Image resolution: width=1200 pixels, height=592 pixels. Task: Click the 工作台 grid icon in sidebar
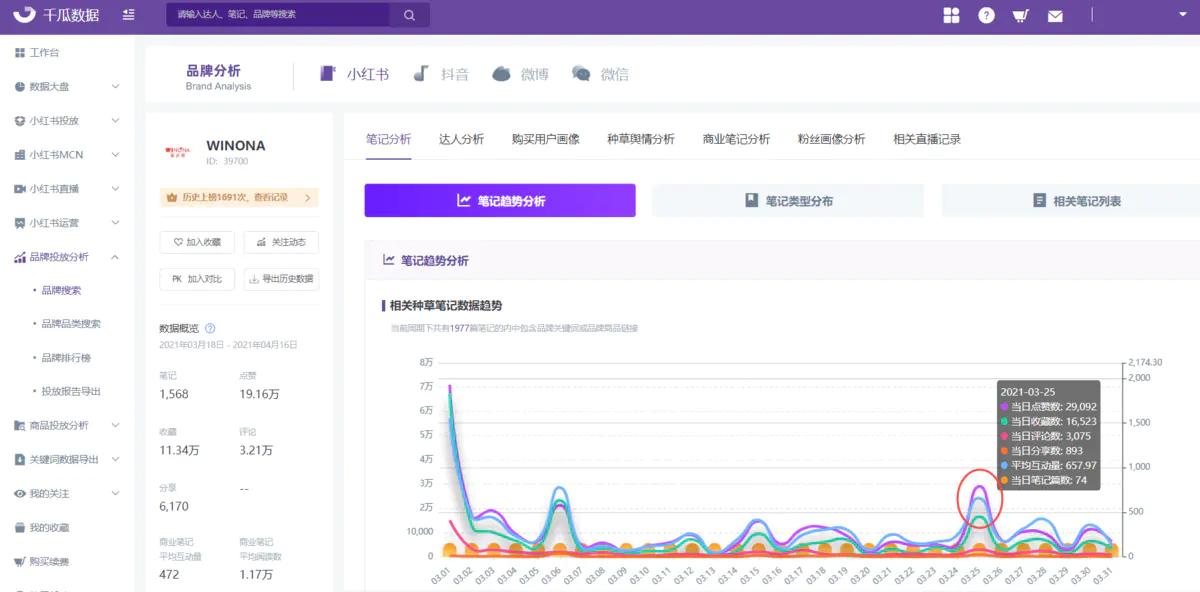20,52
